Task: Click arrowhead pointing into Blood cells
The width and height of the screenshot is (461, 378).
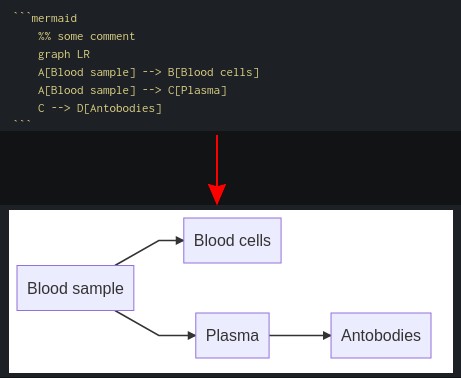Action: point(180,240)
